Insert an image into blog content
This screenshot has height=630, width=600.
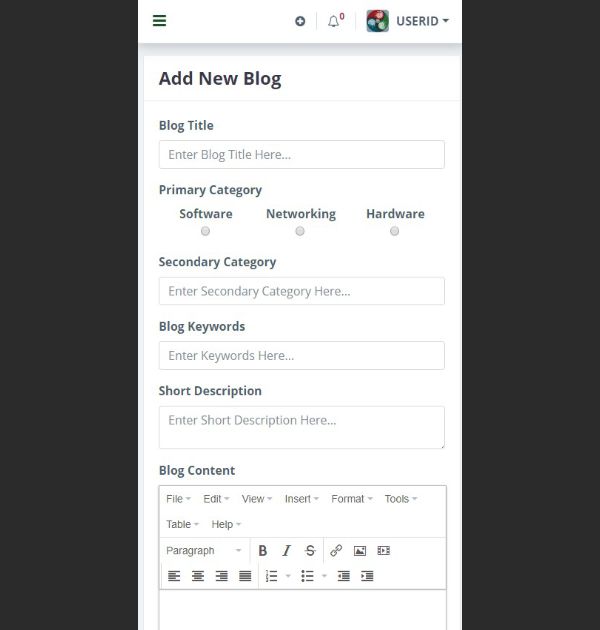pyautogui.click(x=360, y=550)
